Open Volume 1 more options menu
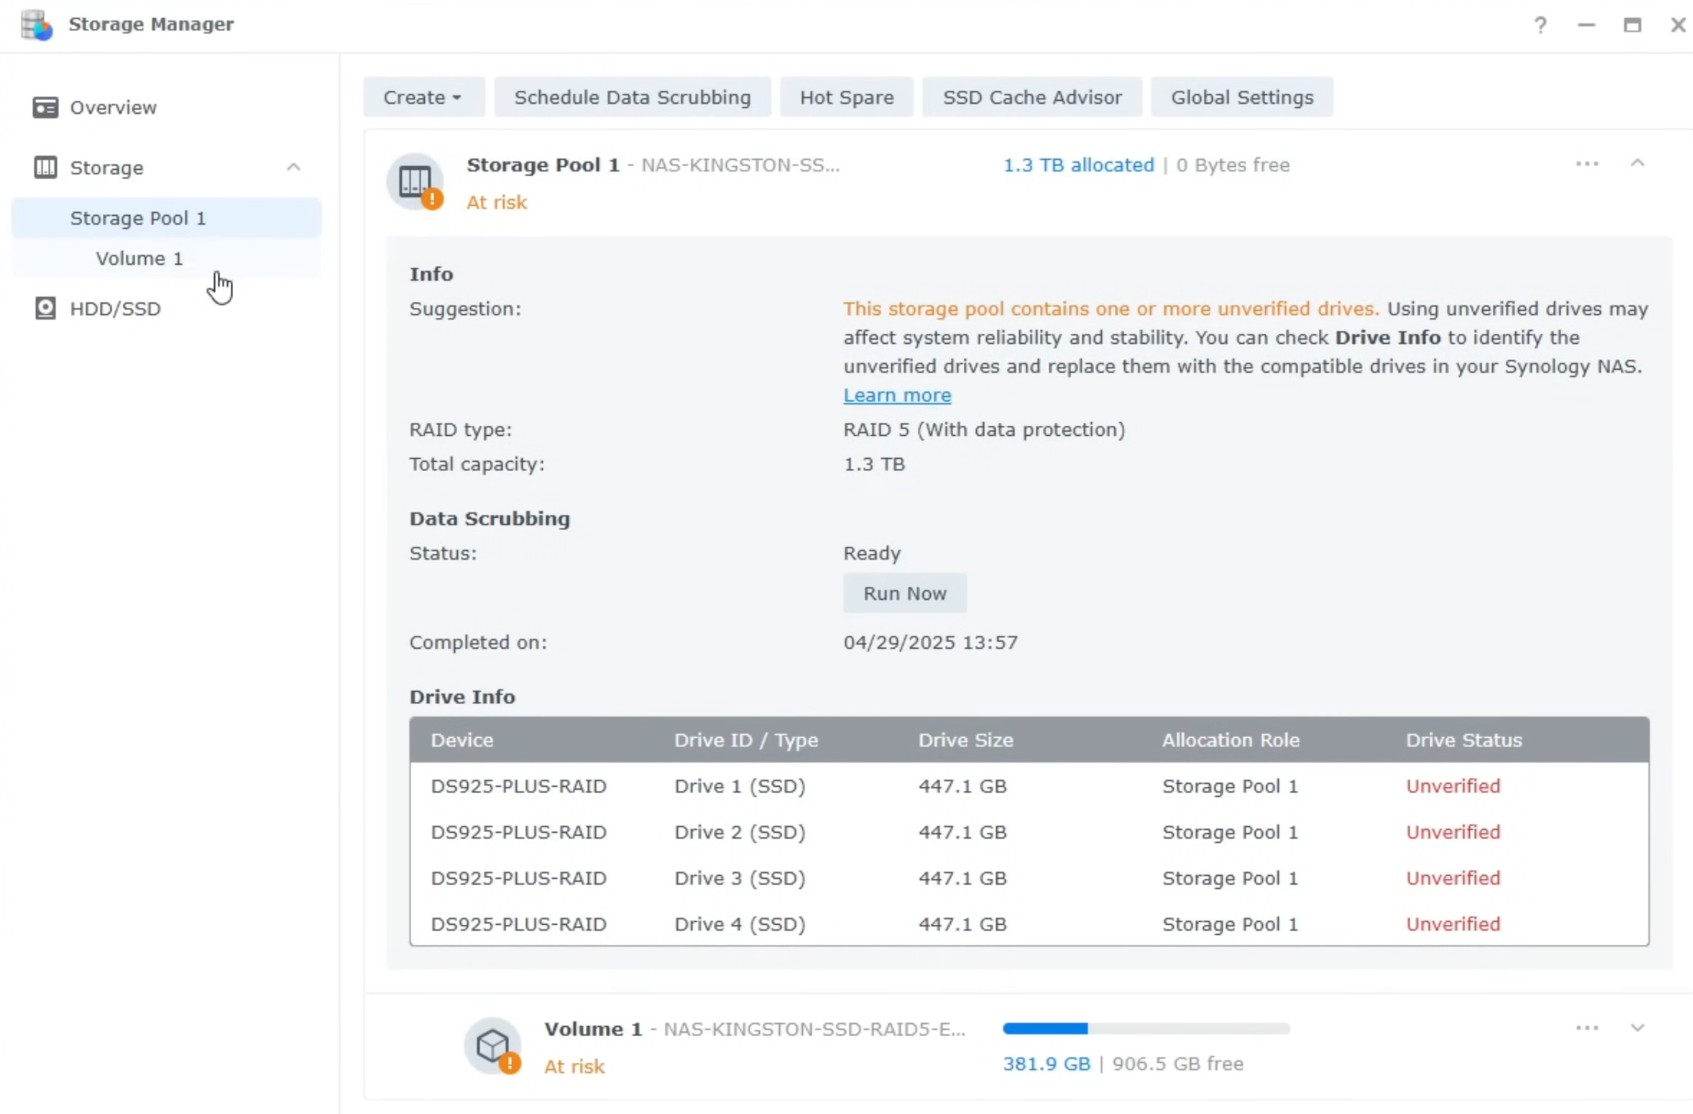This screenshot has width=1693, height=1114. point(1587,1028)
